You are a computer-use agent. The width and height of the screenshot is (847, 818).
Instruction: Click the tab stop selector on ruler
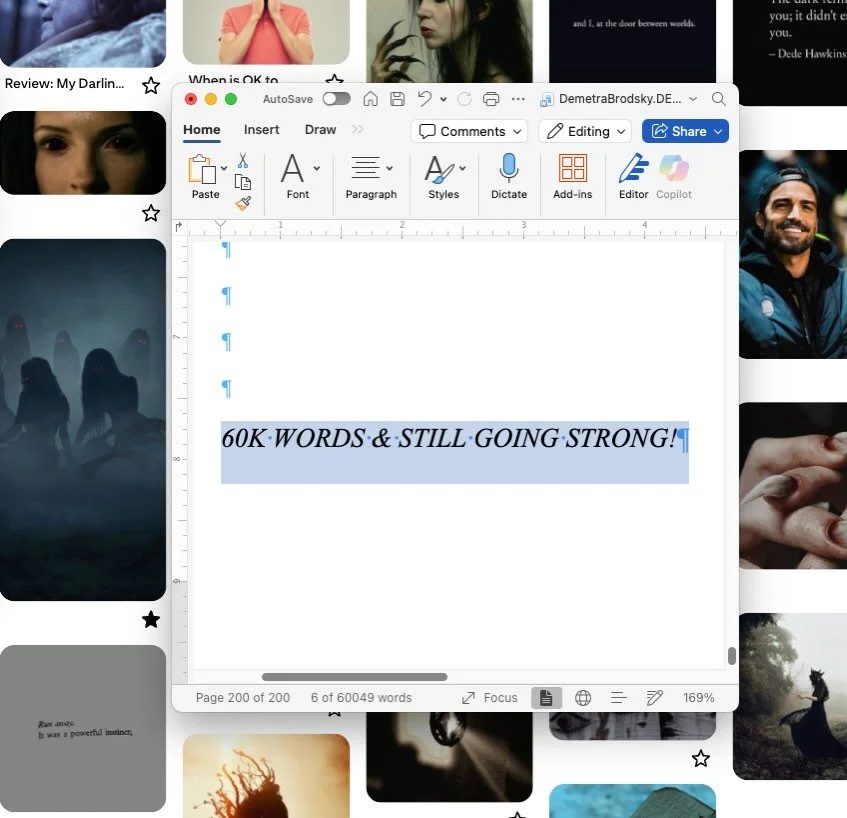[179, 227]
